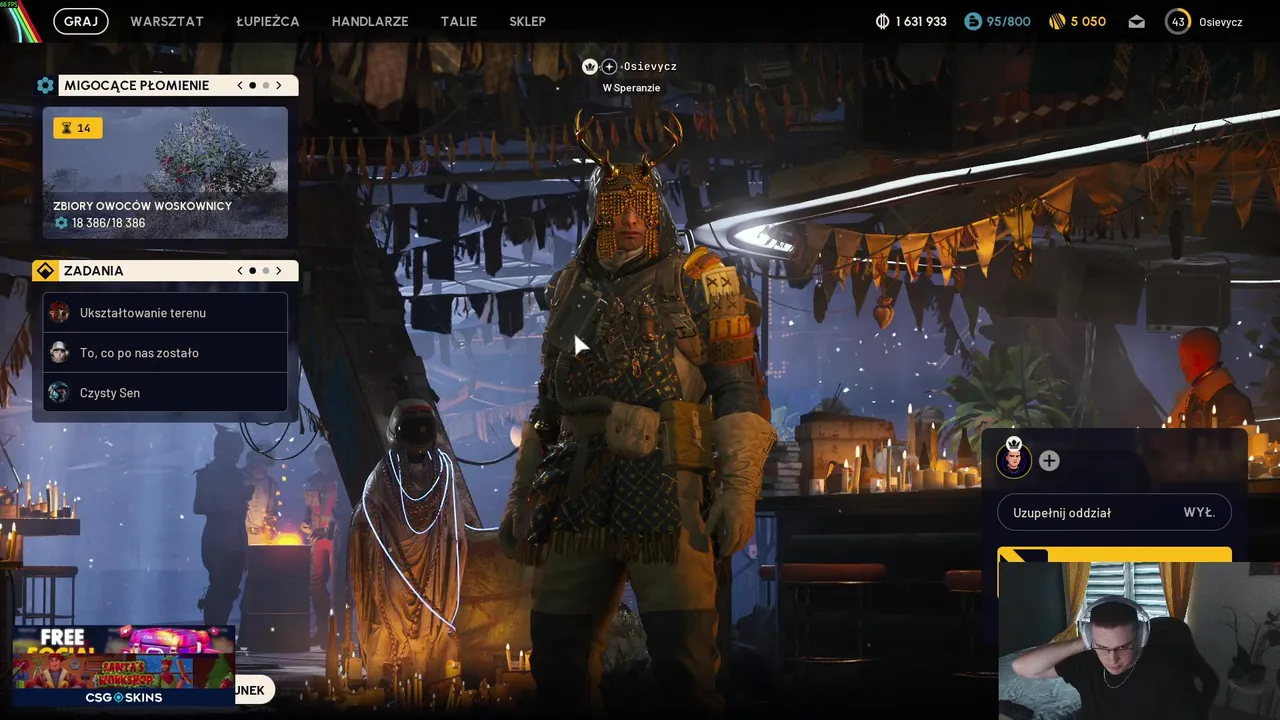Click the yellow play button in the squad panel

coord(1114,555)
